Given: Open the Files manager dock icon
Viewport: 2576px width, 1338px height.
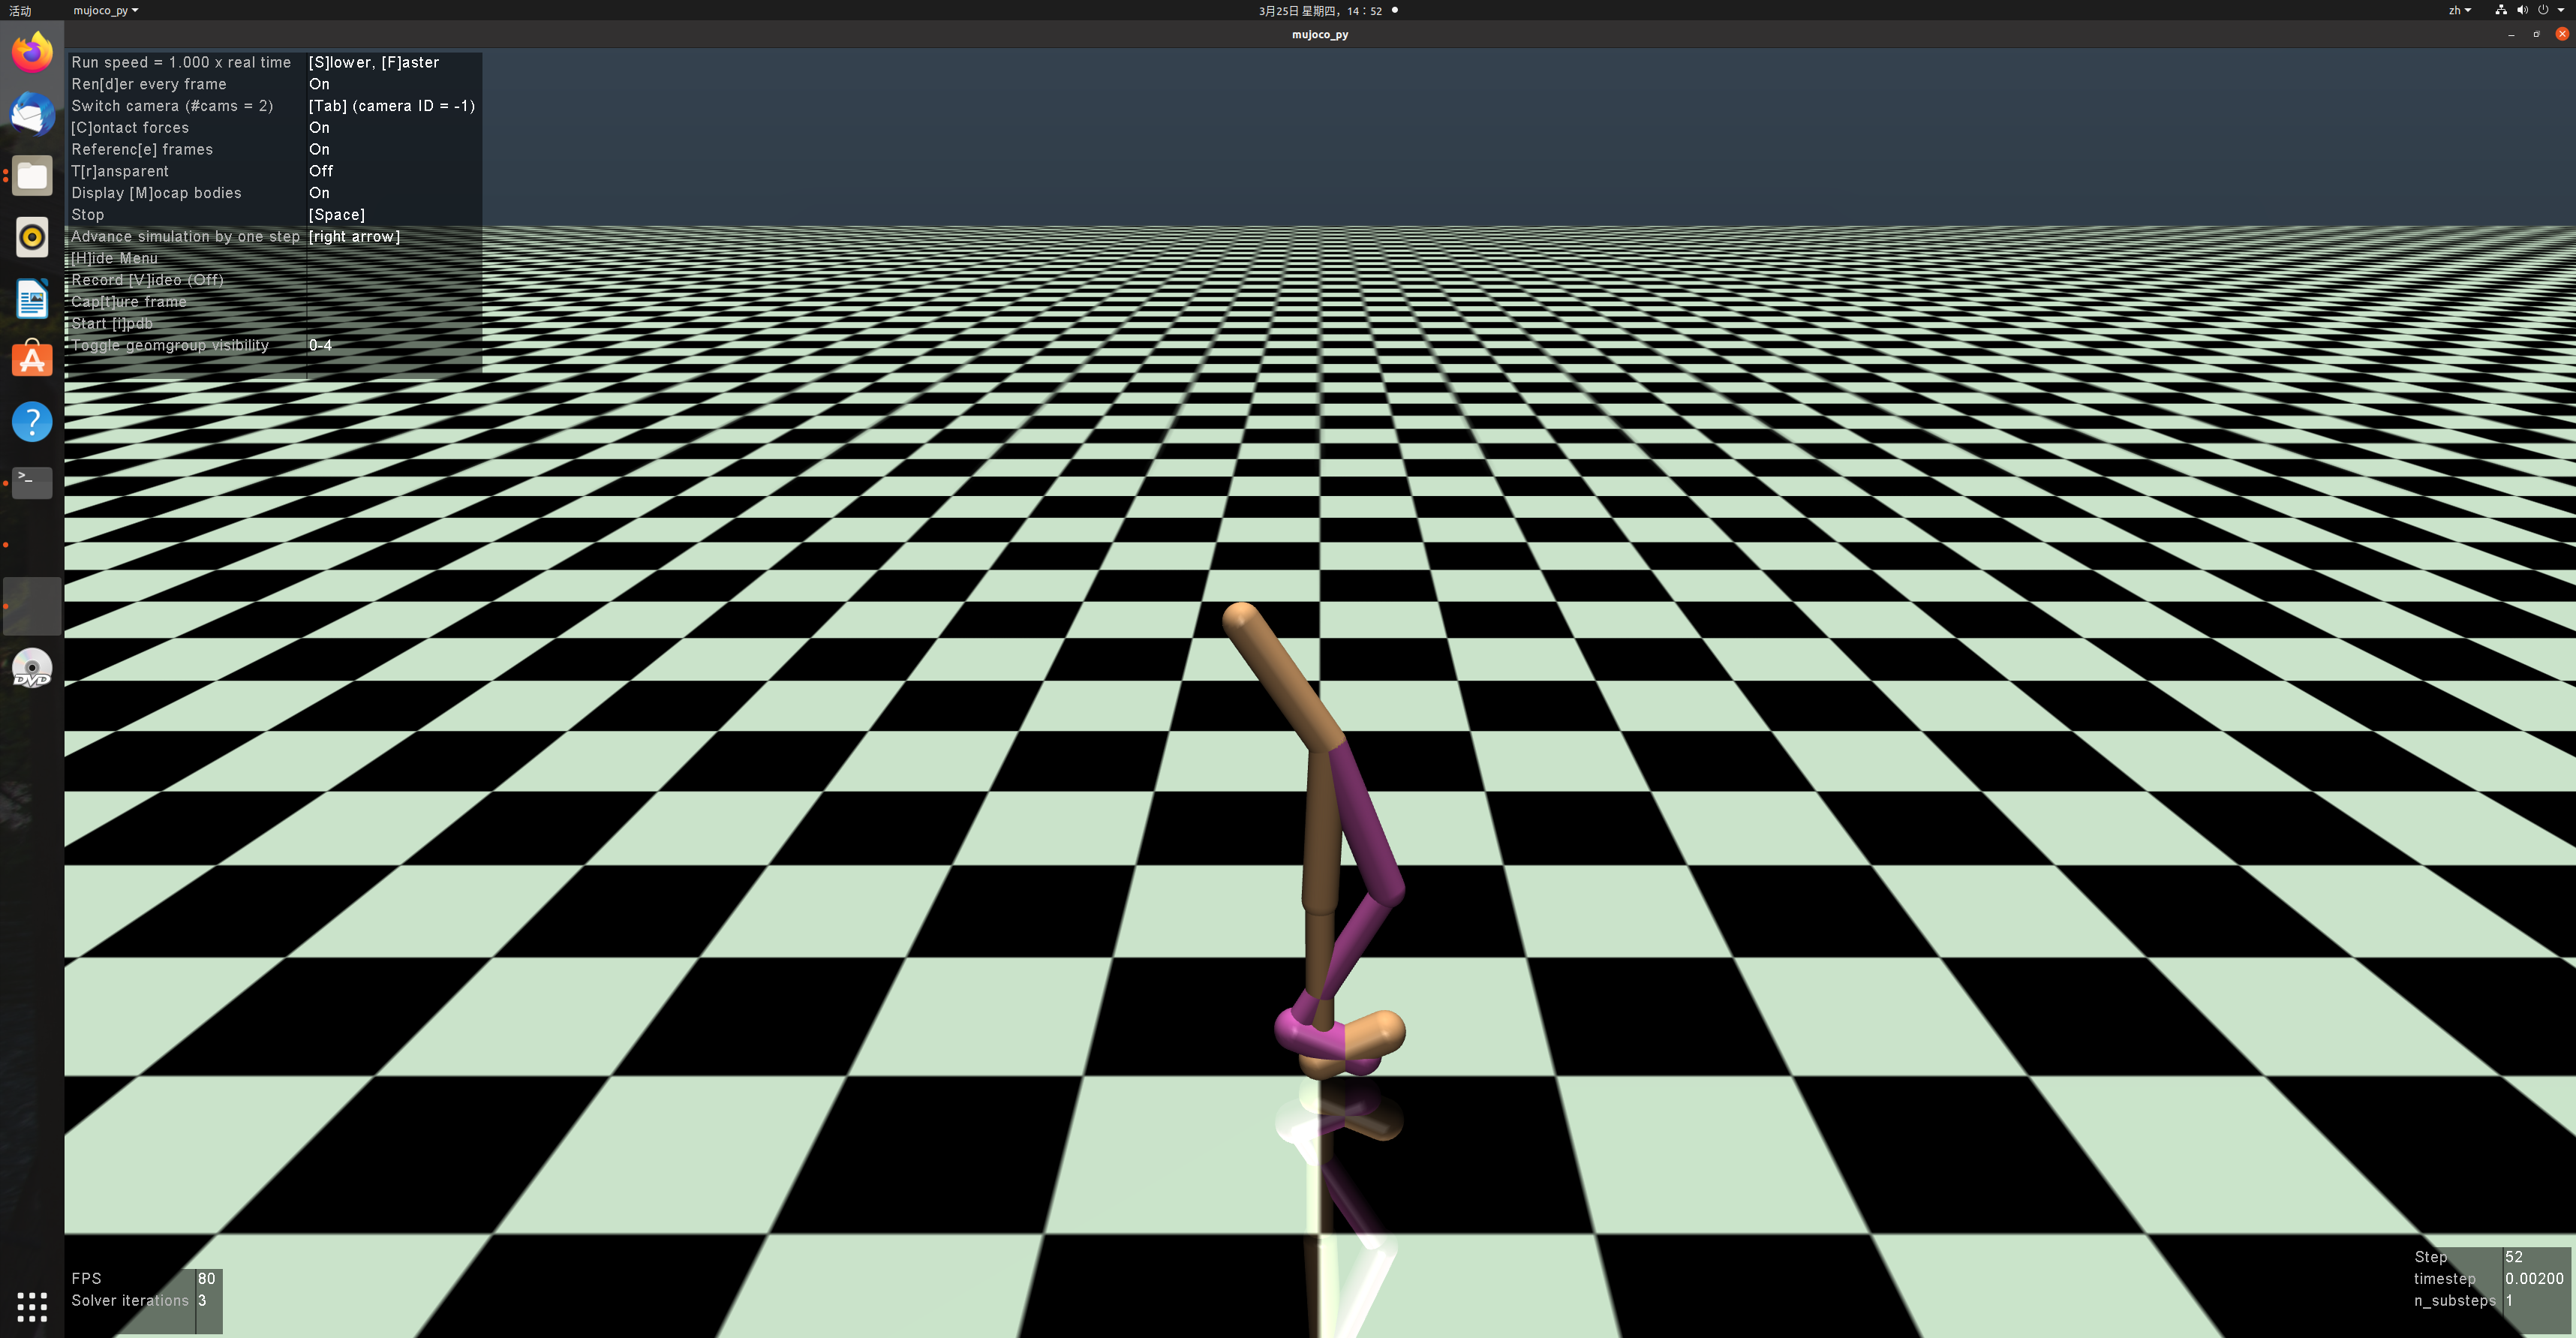Looking at the screenshot, I should [32, 176].
